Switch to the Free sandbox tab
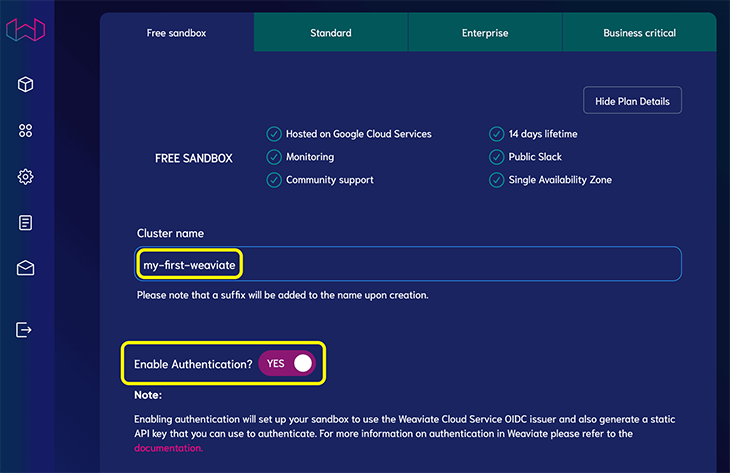 pyautogui.click(x=177, y=33)
